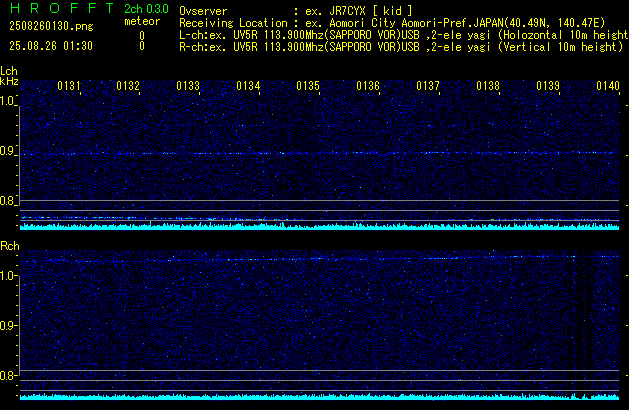The height and width of the screenshot is (410, 629).
Task: Click the Rch carrier line above 1.0 kHz
Action: pyautogui.click(x=320, y=259)
